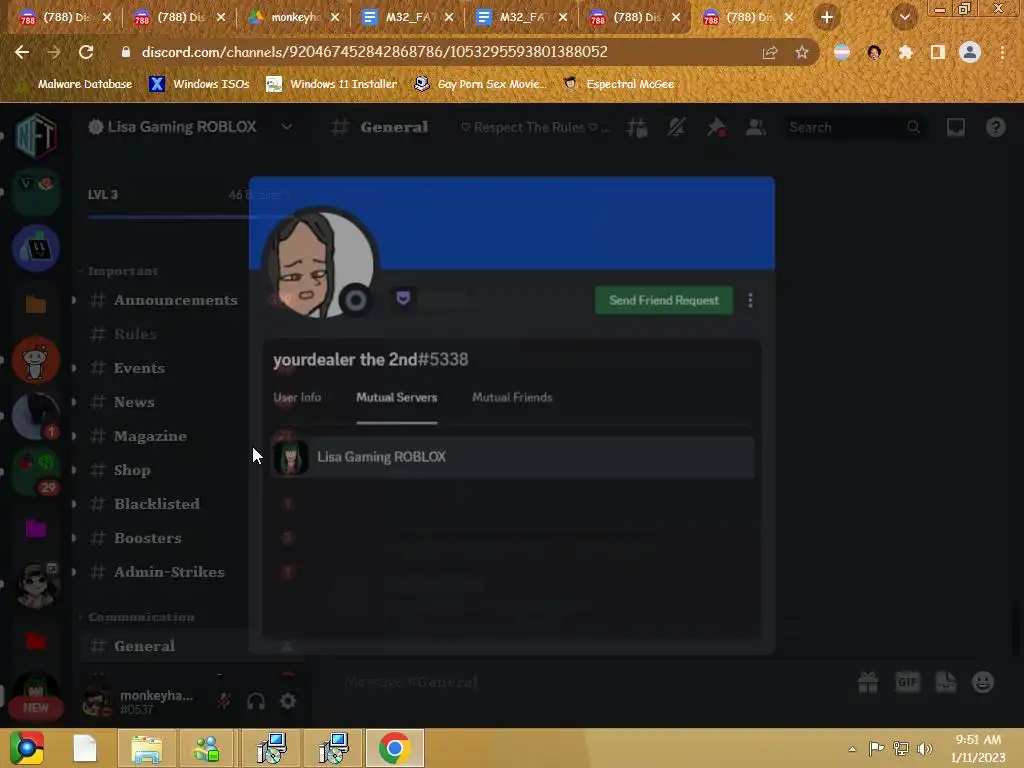The height and width of the screenshot is (768, 1024).
Task: Open the Blacklisted channel
Action: (157, 504)
